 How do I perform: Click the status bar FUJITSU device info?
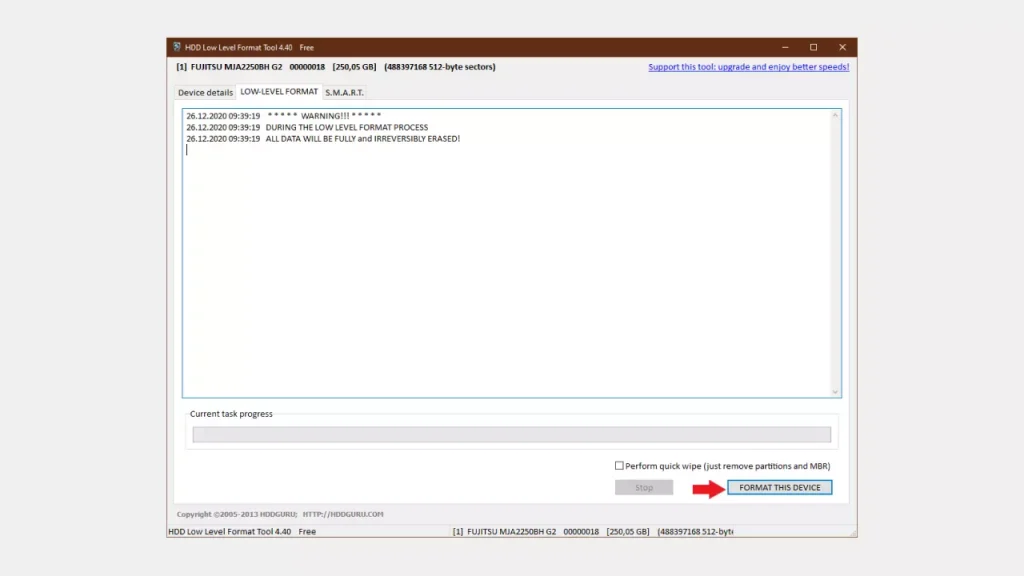coord(593,532)
